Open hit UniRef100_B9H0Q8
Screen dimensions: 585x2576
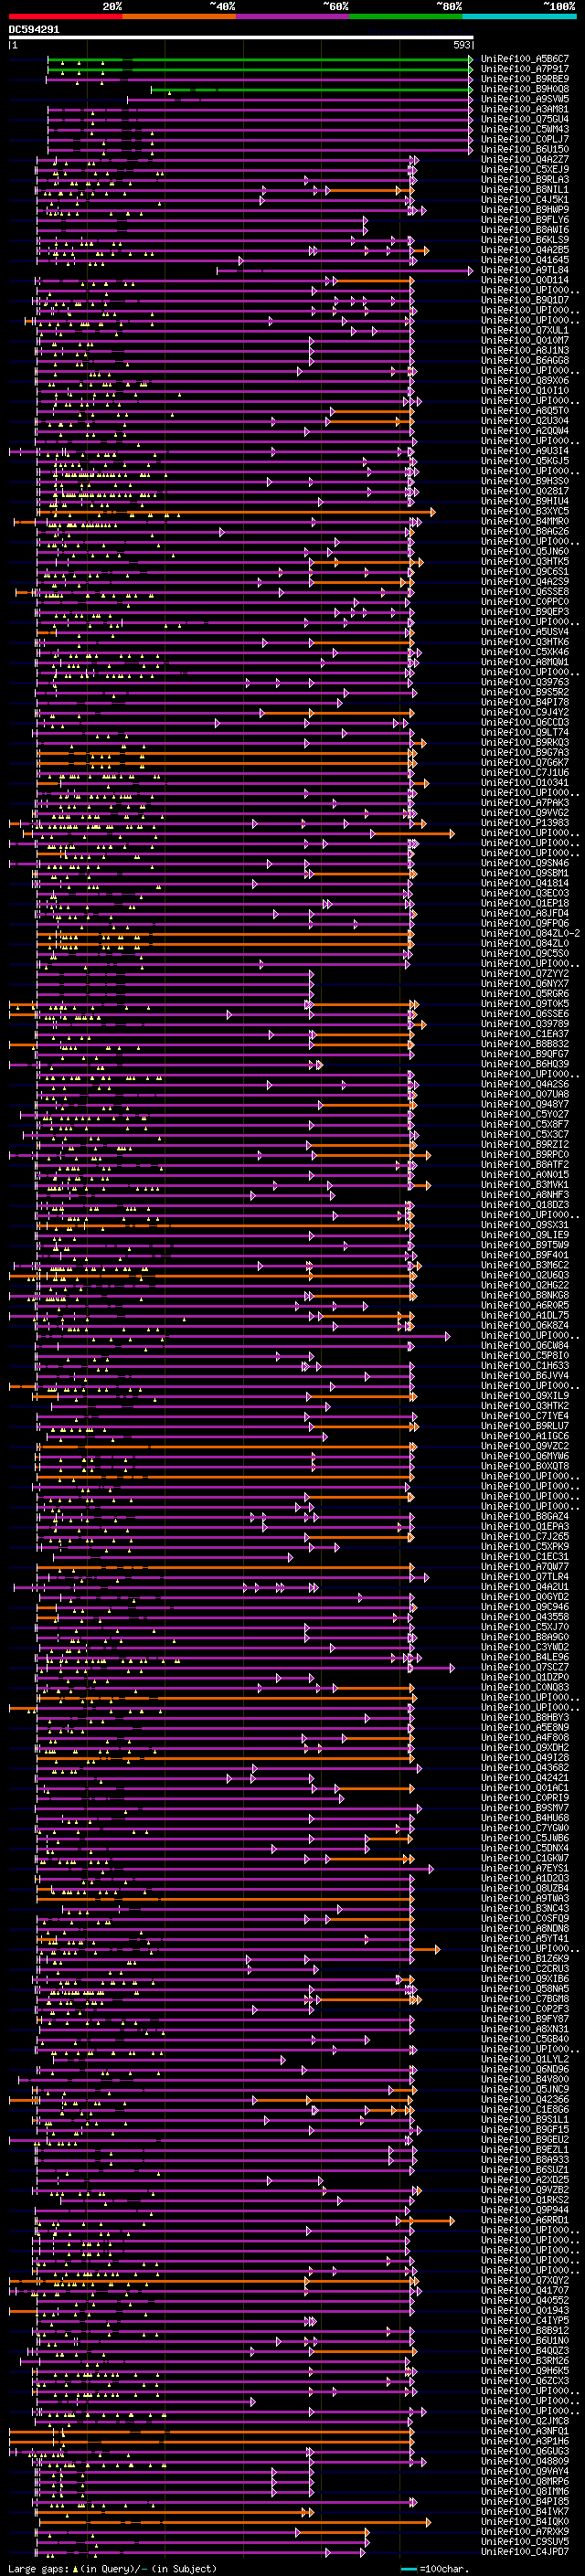pos(525,89)
